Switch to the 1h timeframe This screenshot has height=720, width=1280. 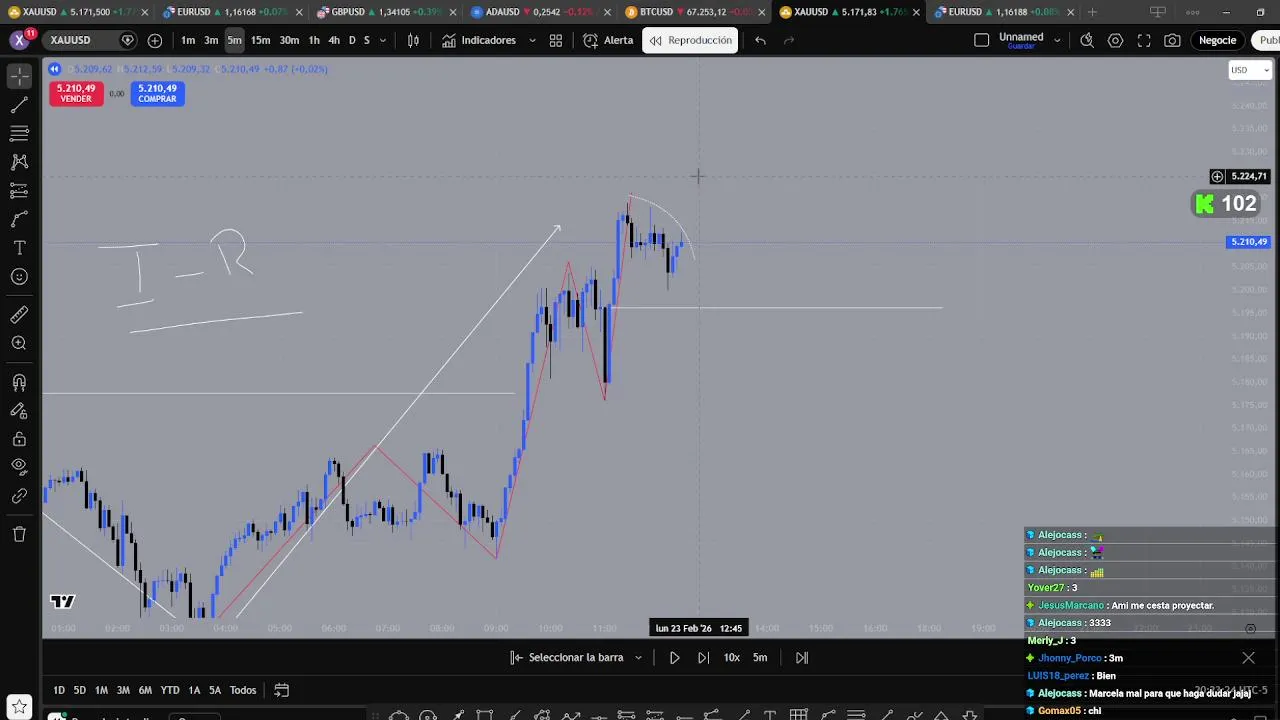(x=314, y=40)
